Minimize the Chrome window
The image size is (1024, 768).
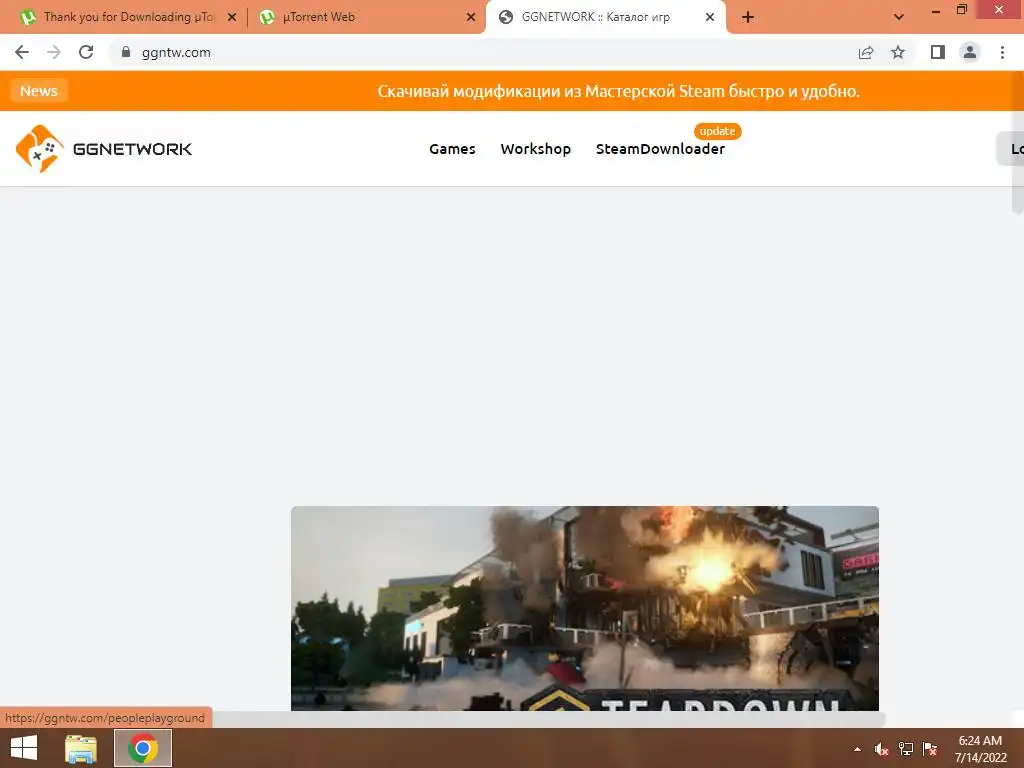point(936,11)
